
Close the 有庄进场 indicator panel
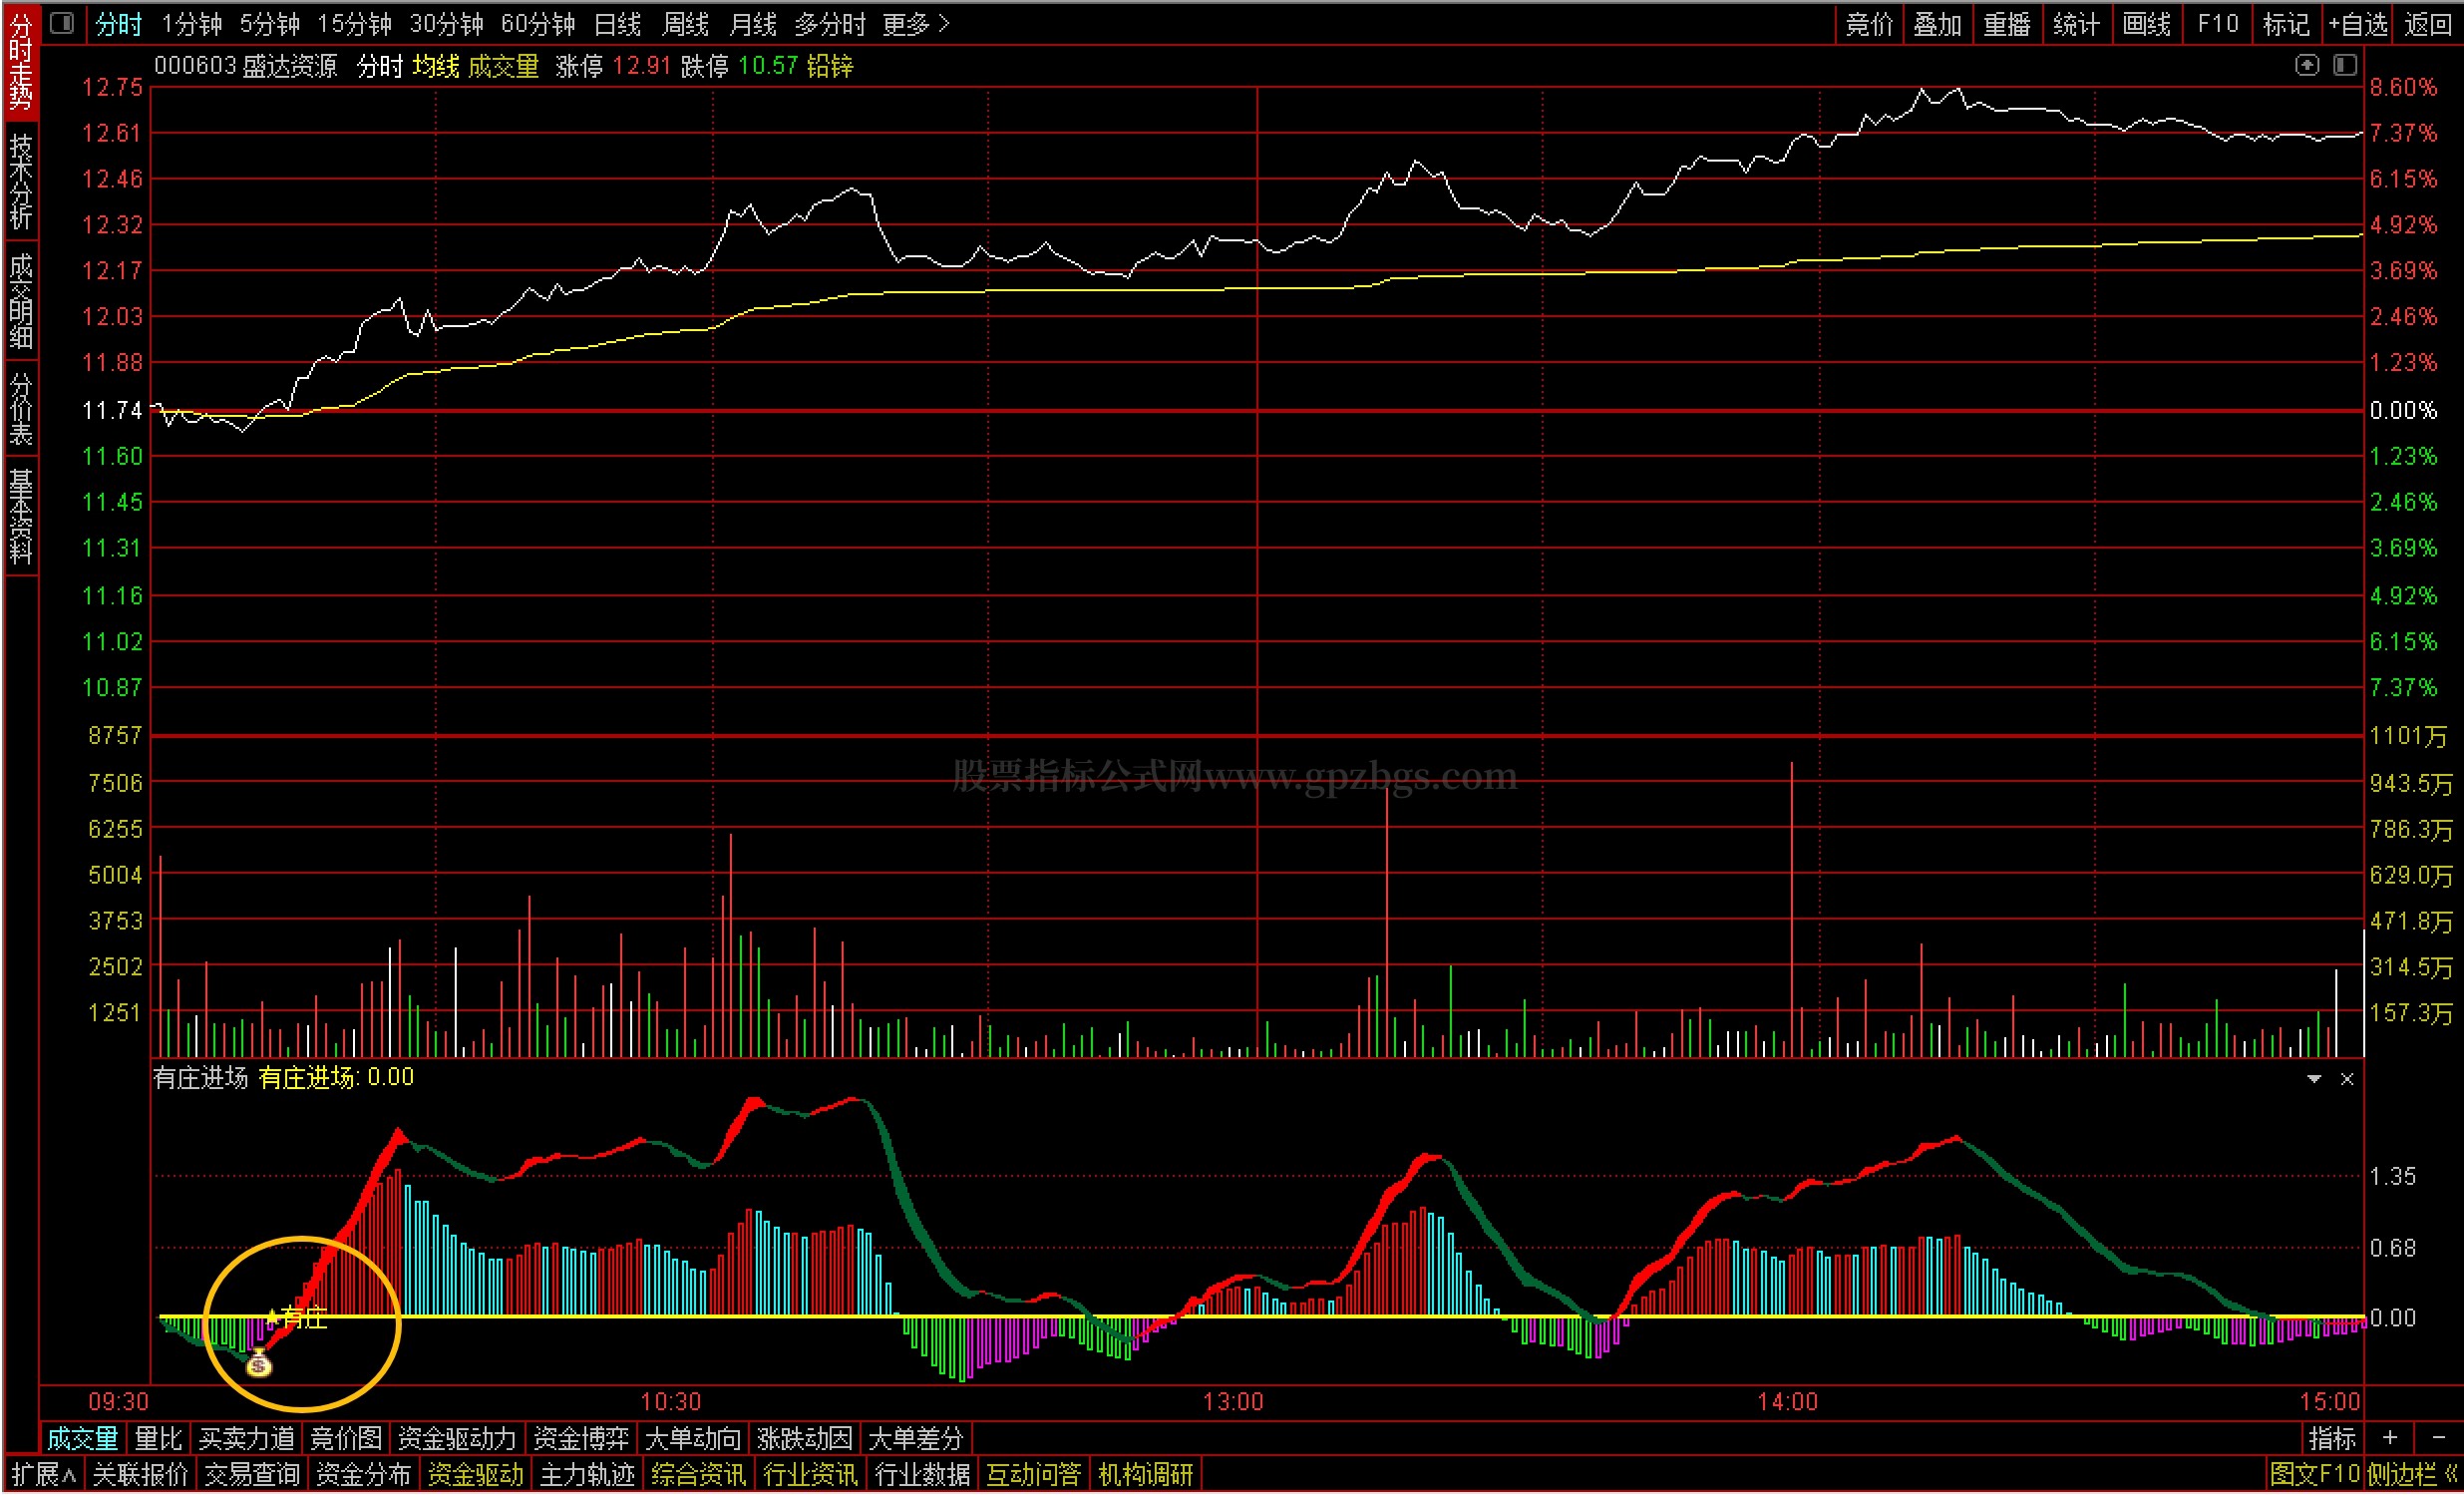[x=2346, y=1079]
